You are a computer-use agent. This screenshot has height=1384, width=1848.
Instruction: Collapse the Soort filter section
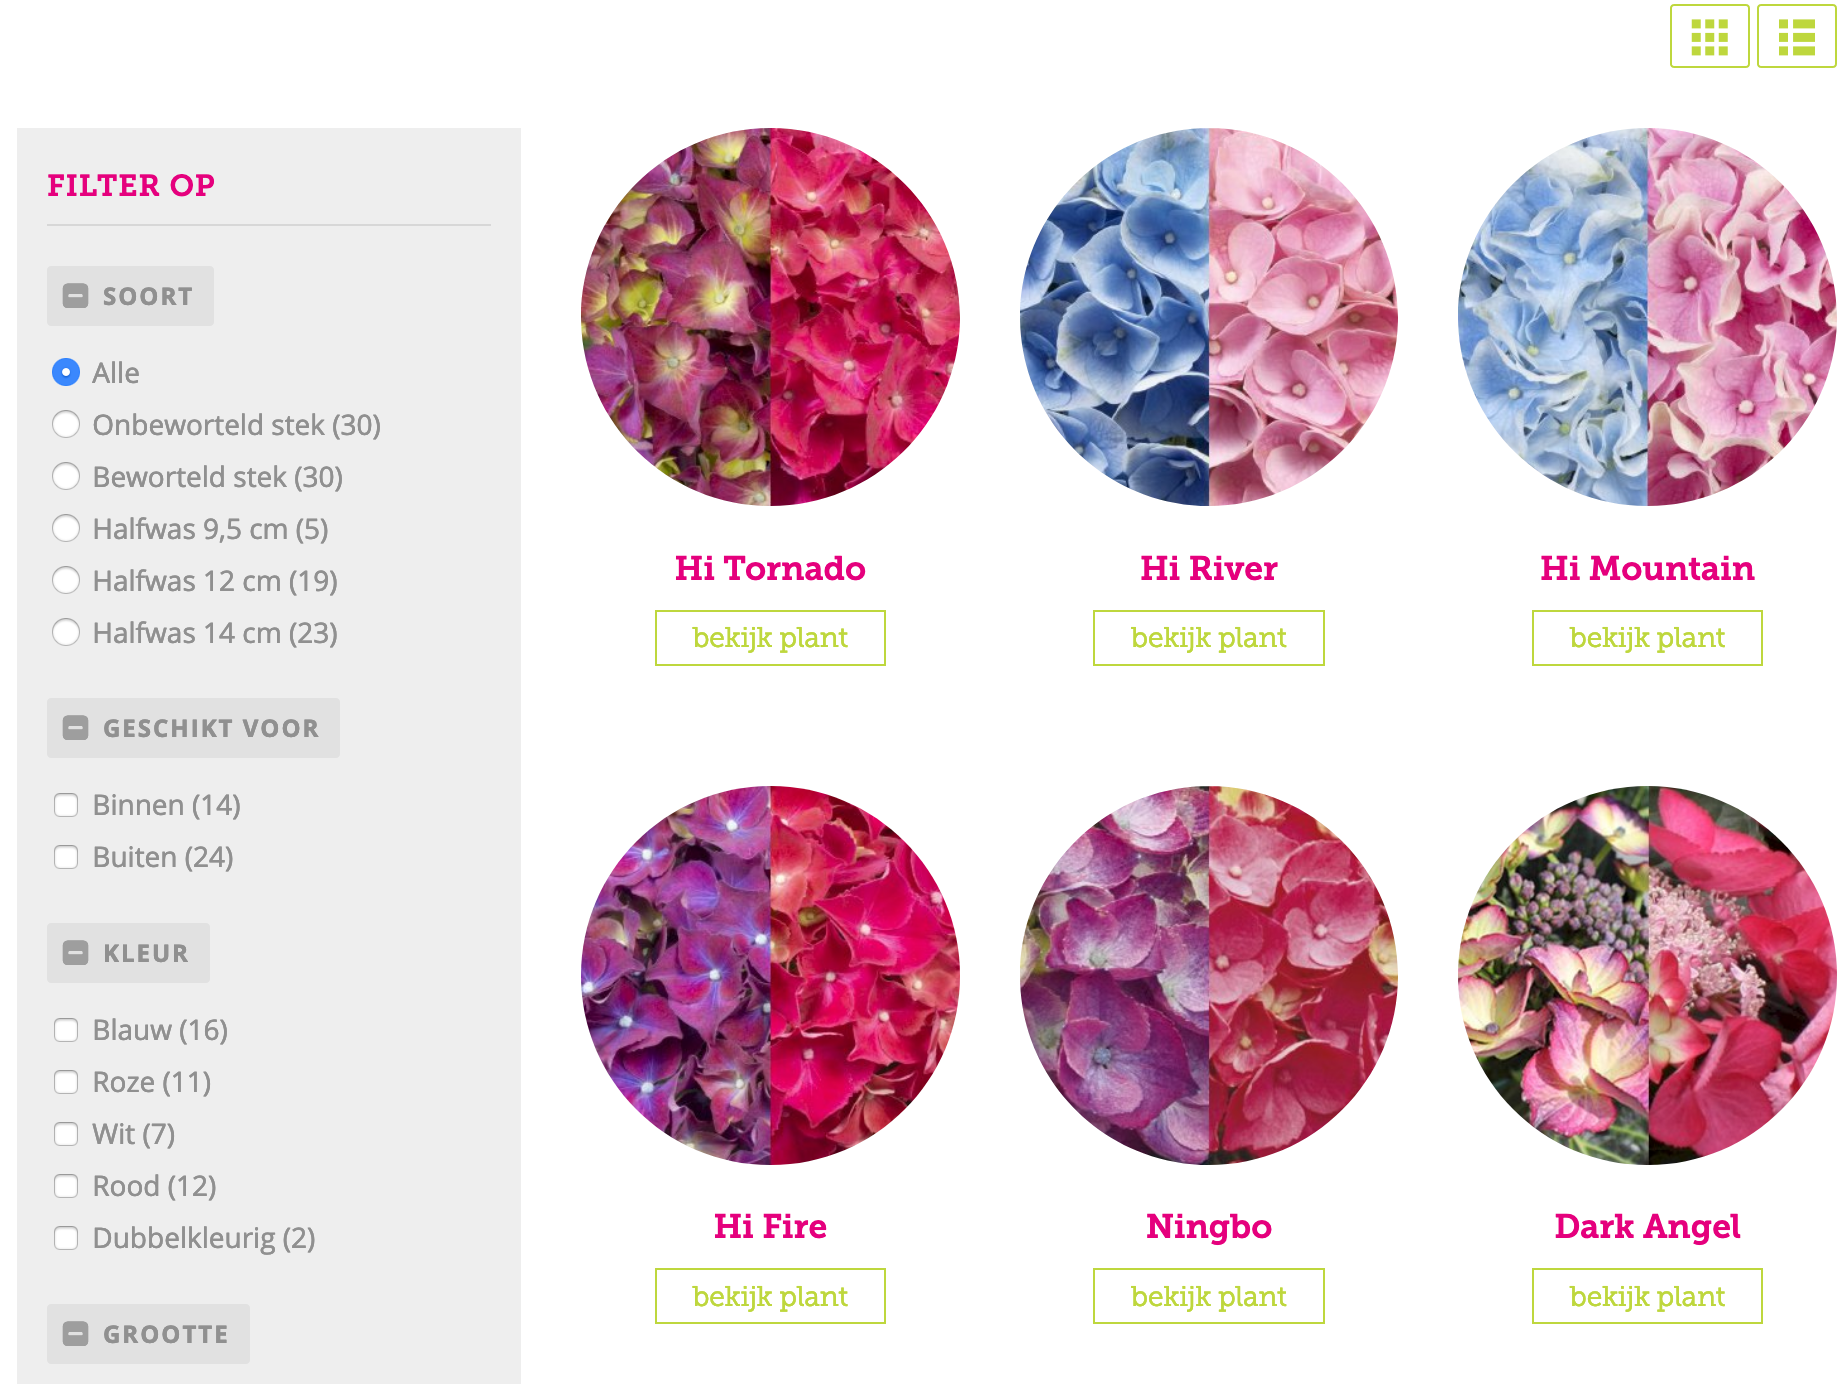click(x=130, y=296)
